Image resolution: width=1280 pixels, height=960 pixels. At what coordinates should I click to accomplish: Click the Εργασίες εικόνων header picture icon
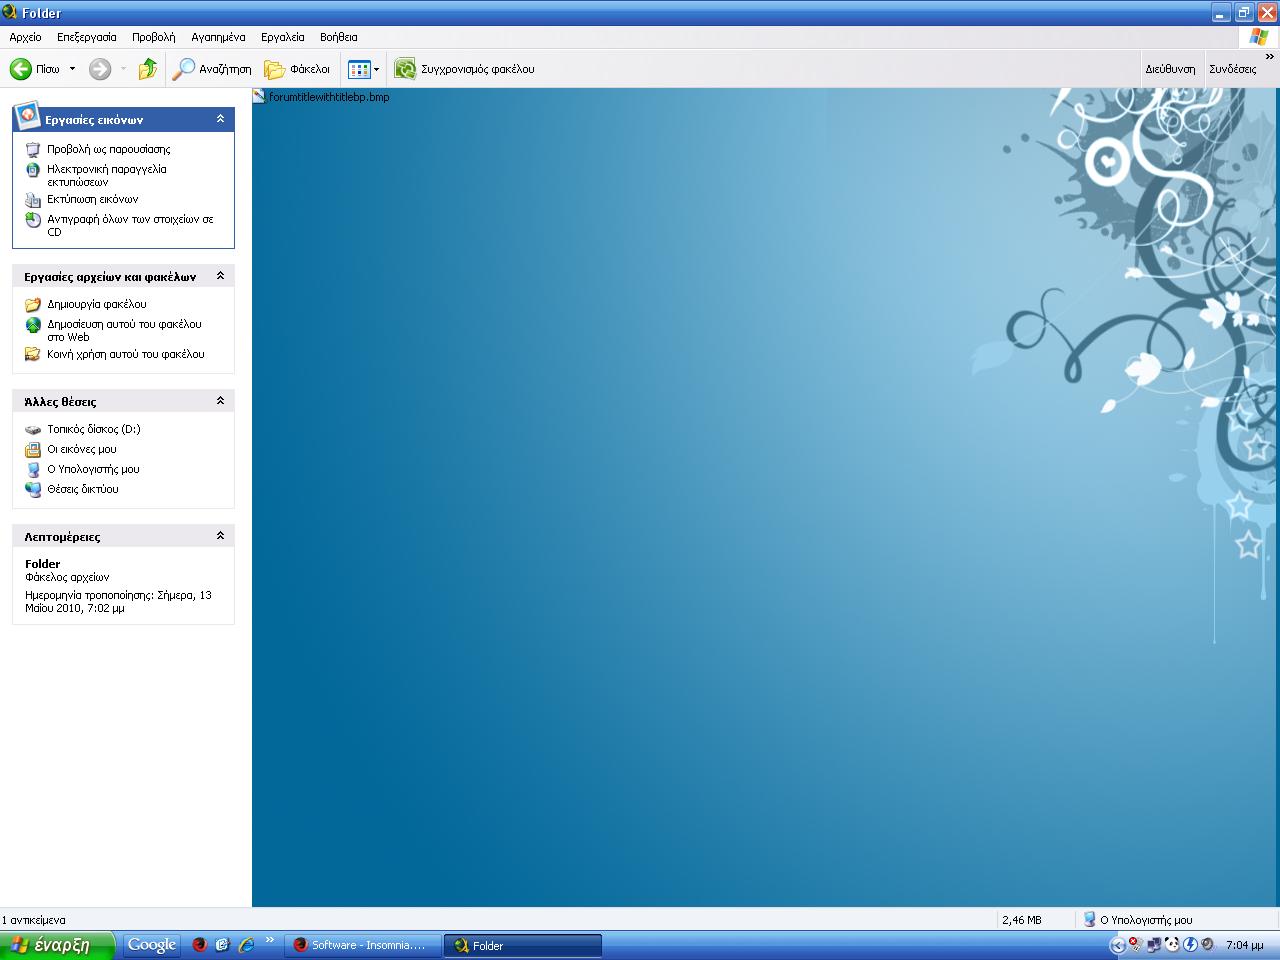click(28, 114)
